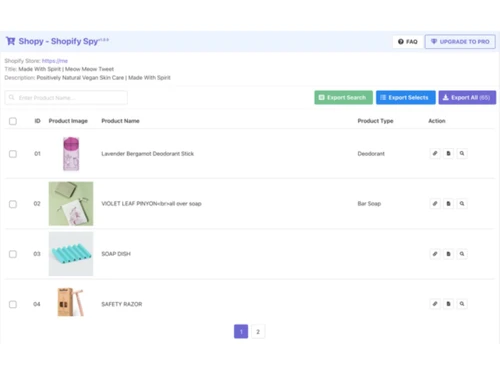Open the FAQ button

click(x=408, y=42)
